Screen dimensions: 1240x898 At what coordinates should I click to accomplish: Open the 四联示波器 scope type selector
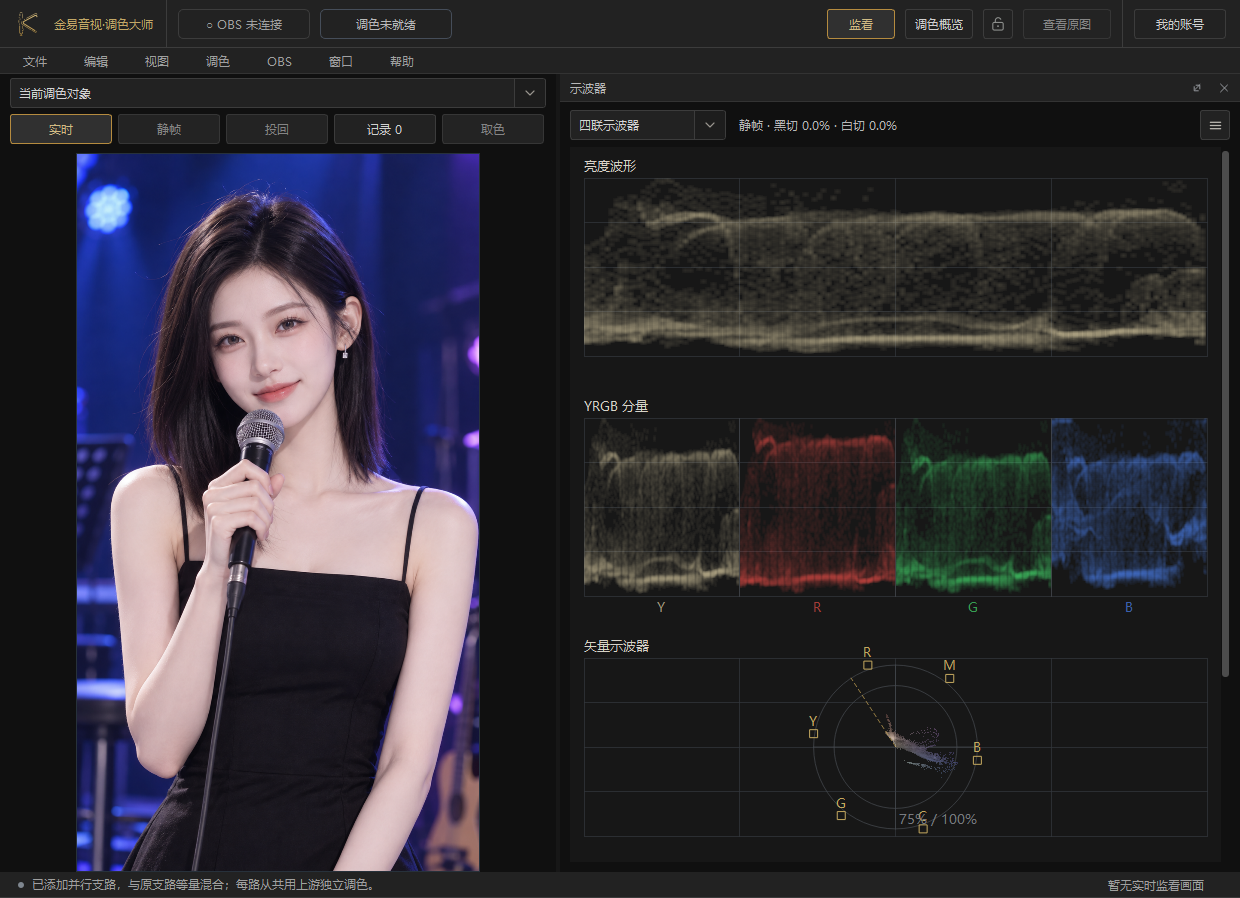point(648,125)
